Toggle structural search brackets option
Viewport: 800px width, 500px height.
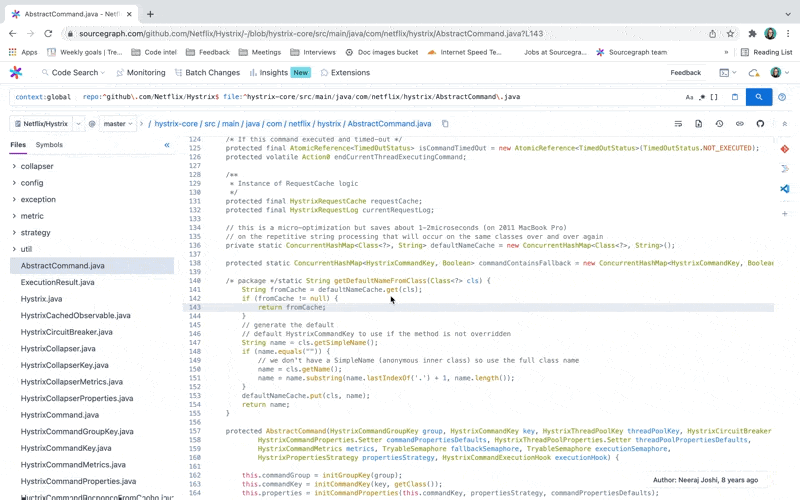[x=714, y=97]
